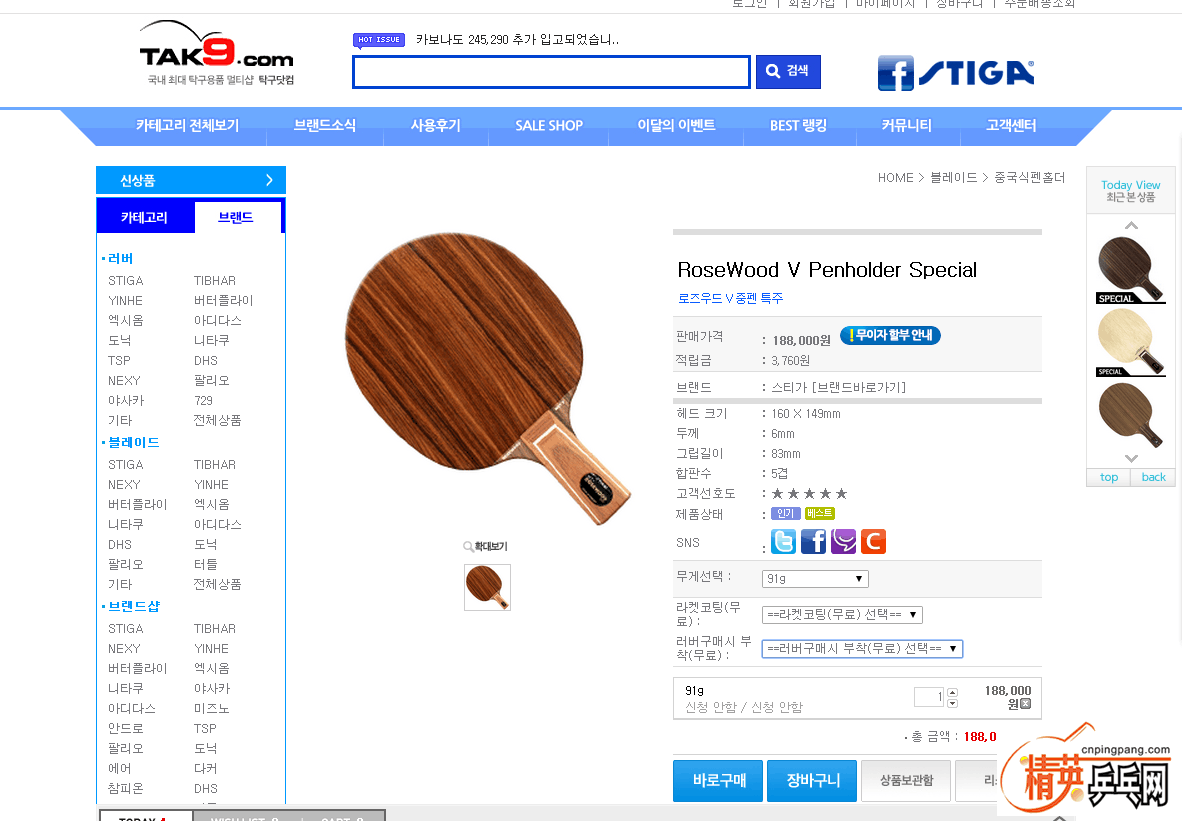Open the STIGA Facebook banner
The width and height of the screenshot is (1182, 821).
[x=956, y=73]
